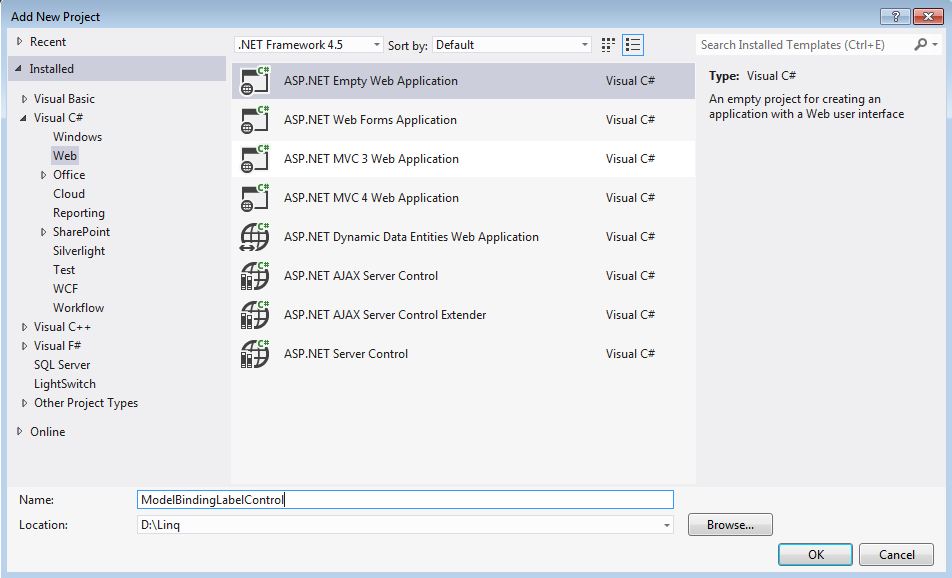Select the ASP.NET MVC 3 Web Application icon

click(x=252, y=158)
